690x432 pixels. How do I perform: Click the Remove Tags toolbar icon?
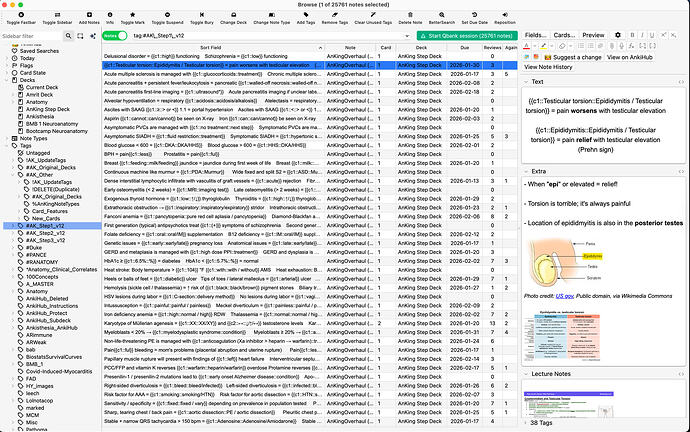(x=334, y=15)
